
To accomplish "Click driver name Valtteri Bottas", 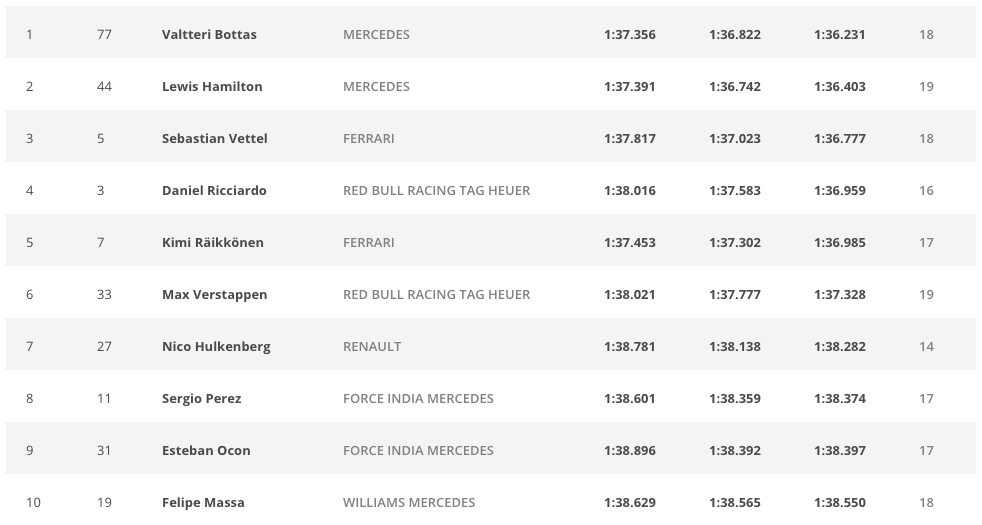I will coord(209,34).
